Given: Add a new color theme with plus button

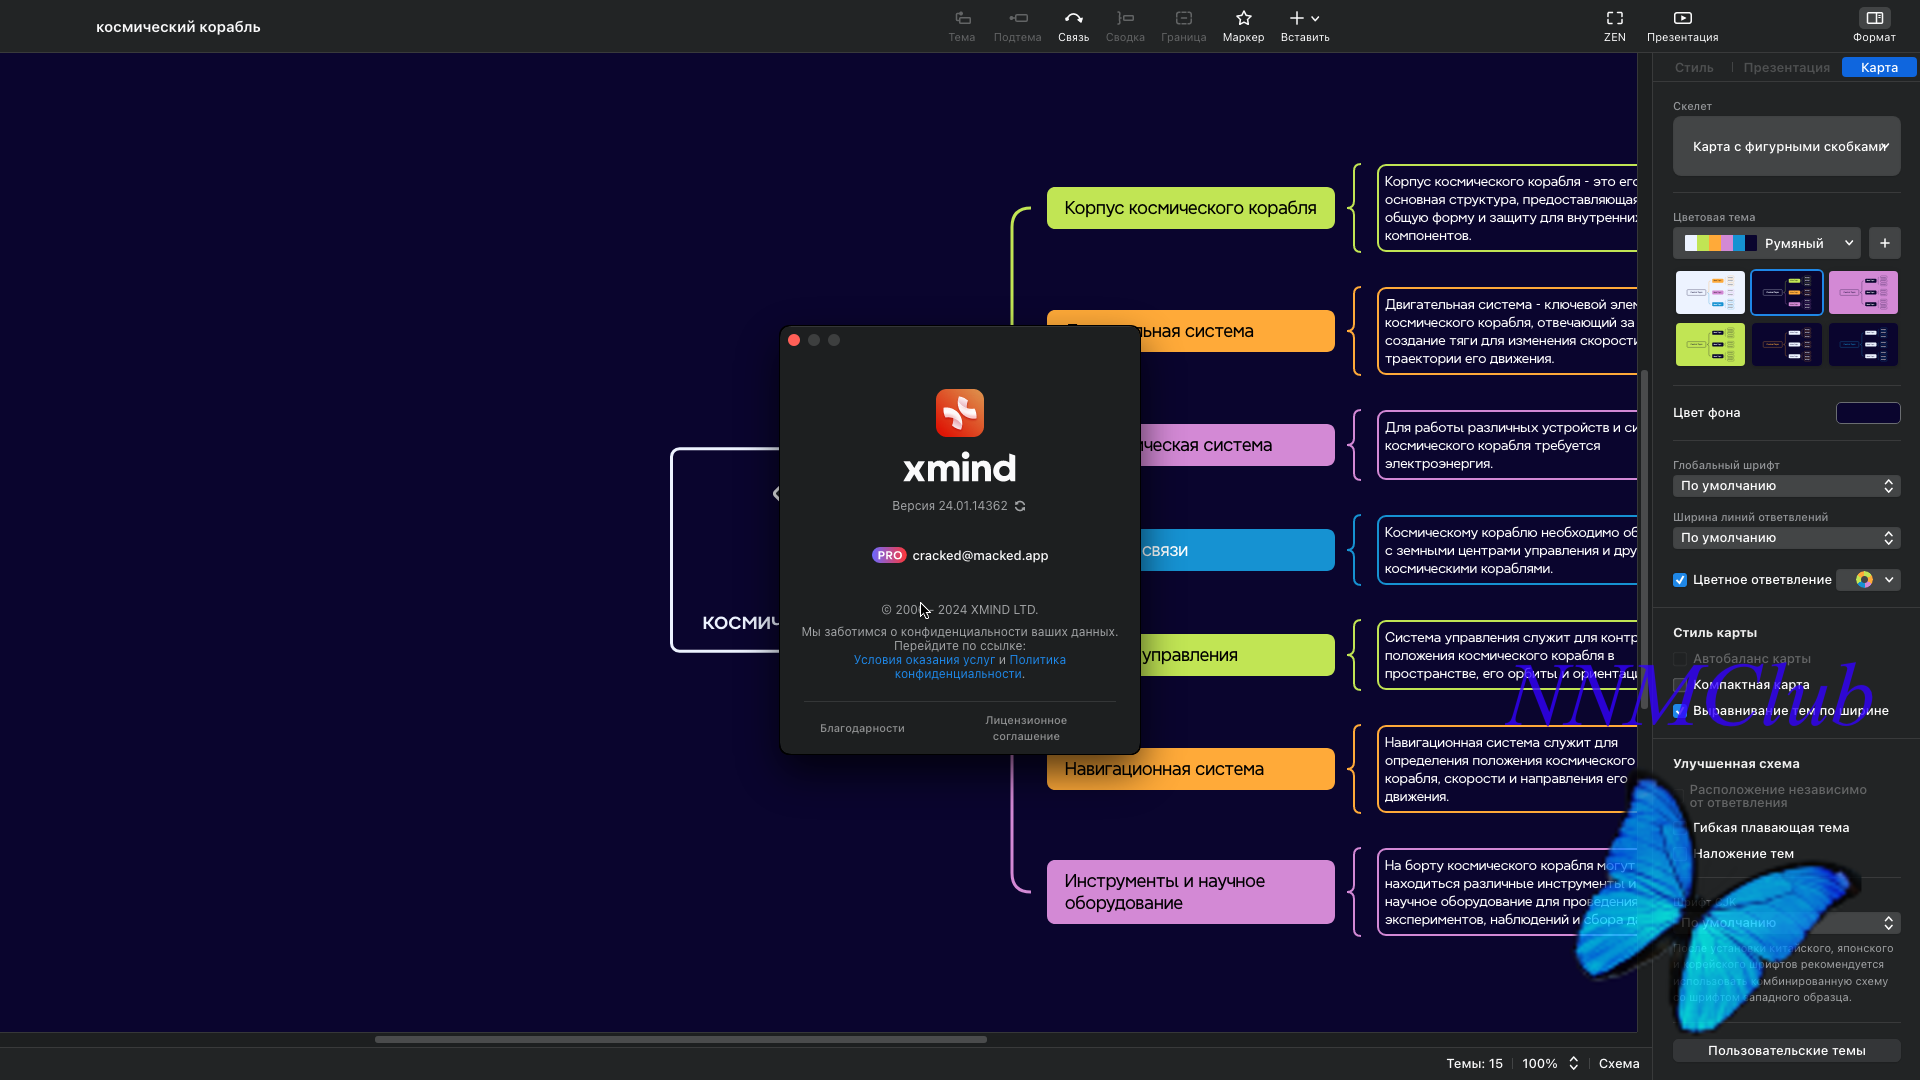Looking at the screenshot, I should [x=1884, y=243].
